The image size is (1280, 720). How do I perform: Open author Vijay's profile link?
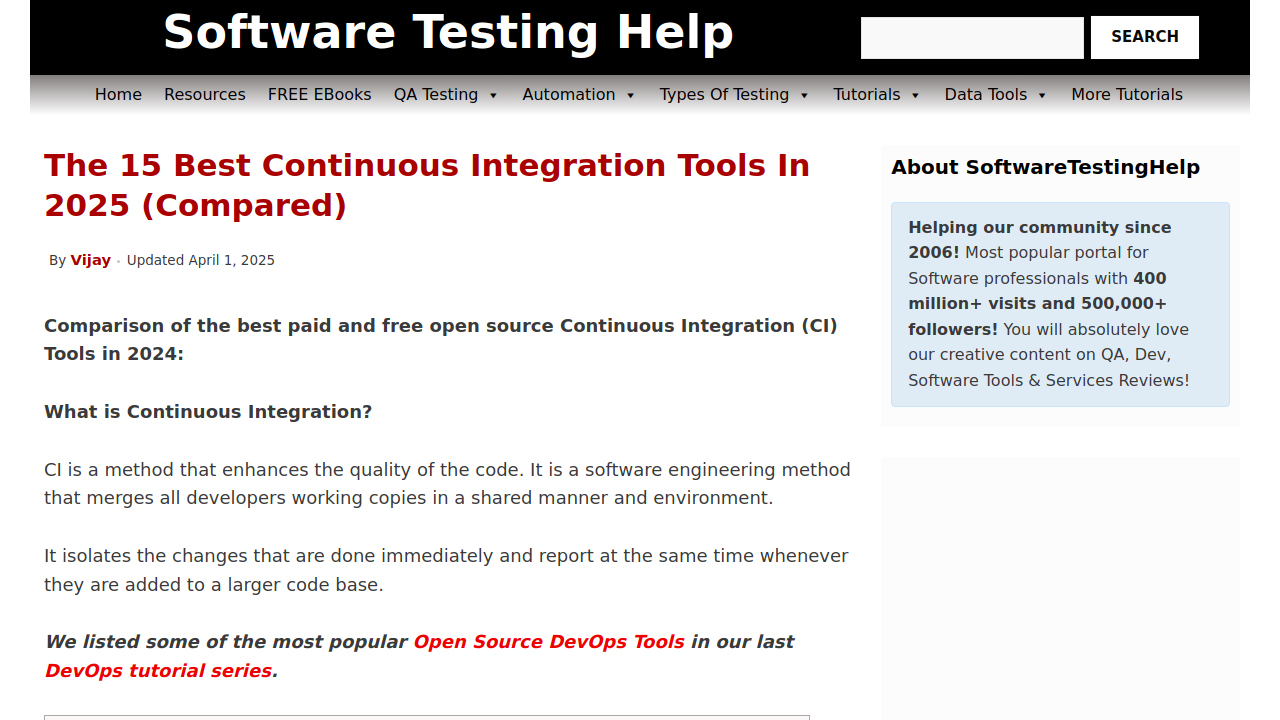point(90,260)
